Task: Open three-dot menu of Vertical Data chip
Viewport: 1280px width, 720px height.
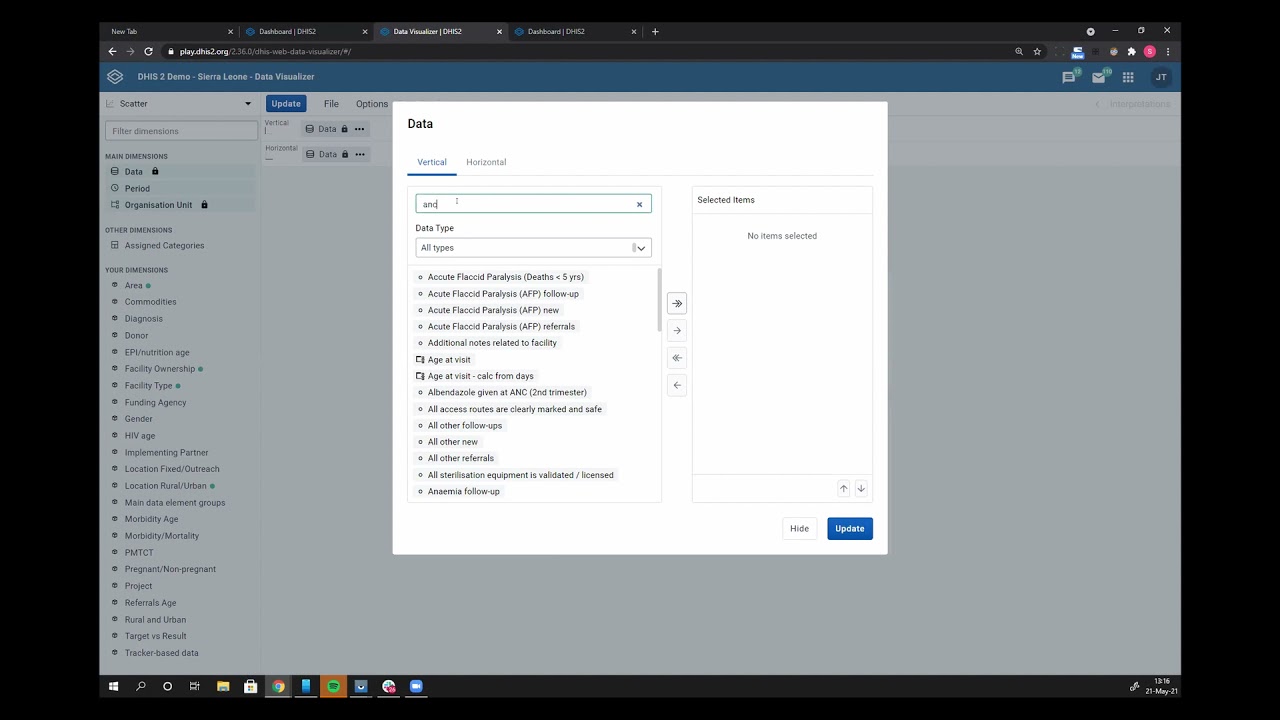Action: coord(359,129)
